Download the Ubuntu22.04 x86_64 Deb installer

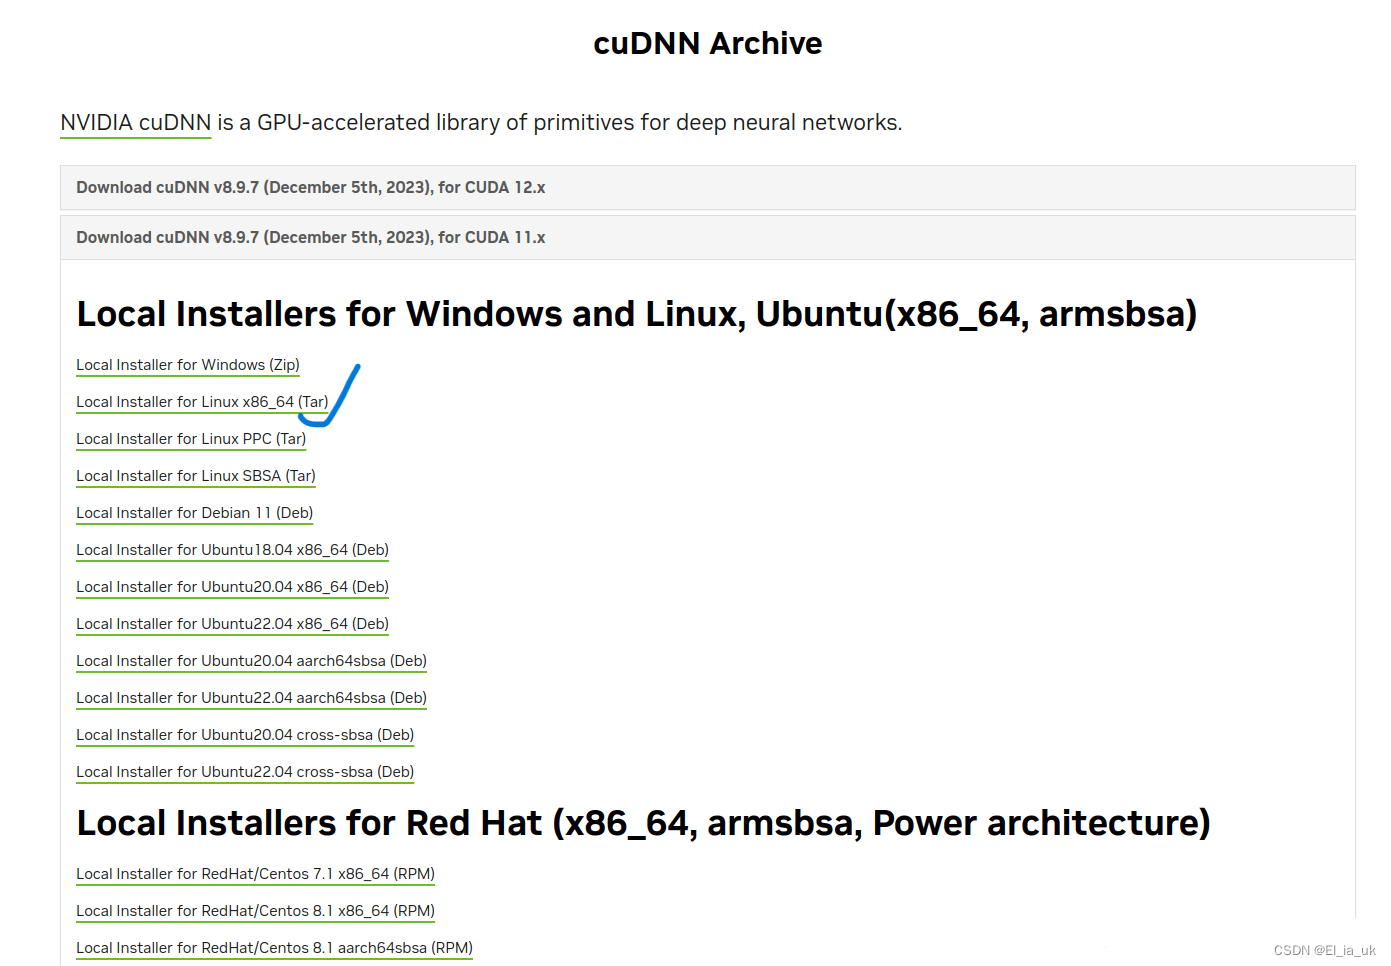pyautogui.click(x=232, y=623)
